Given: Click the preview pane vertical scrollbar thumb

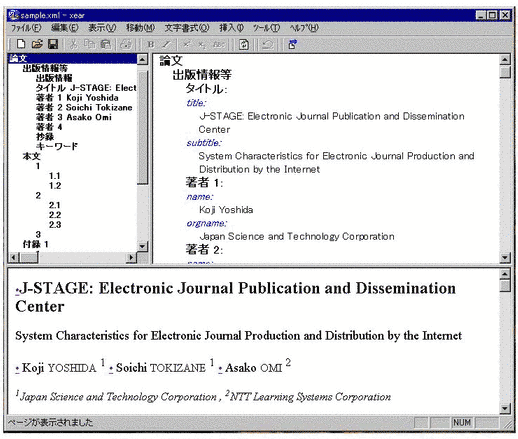Looking at the screenshot, I should pyautogui.click(x=505, y=286).
